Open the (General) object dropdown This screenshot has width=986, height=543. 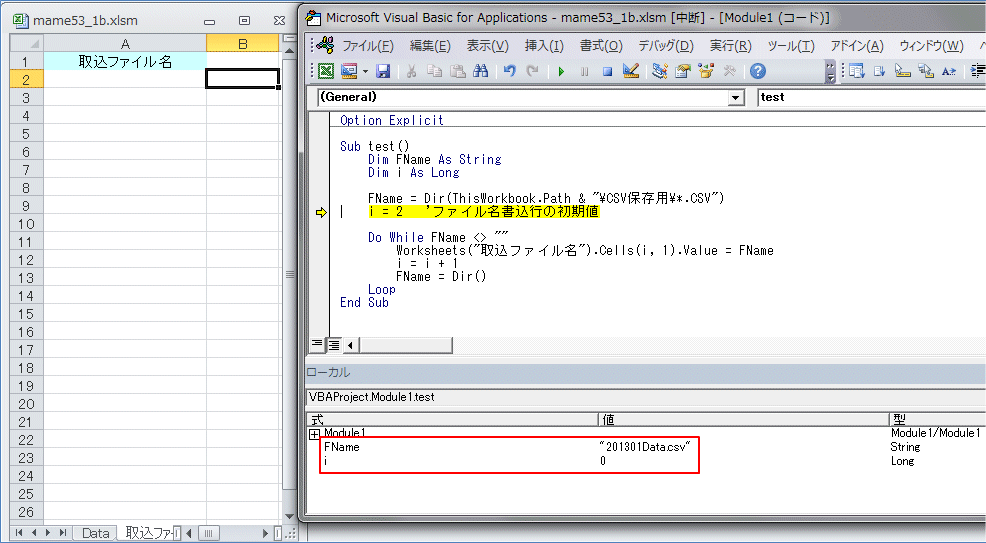pyautogui.click(x=736, y=98)
